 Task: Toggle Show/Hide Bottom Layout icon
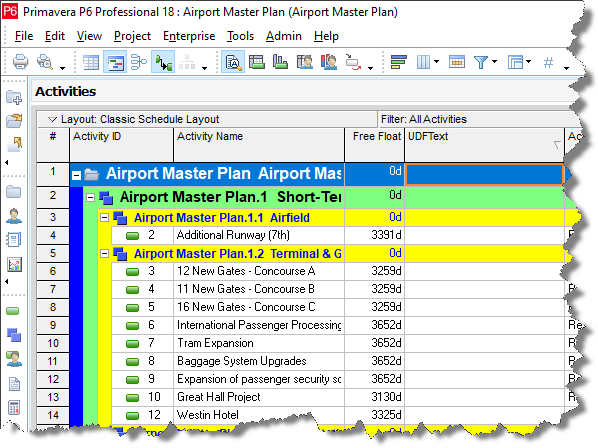coord(233,62)
